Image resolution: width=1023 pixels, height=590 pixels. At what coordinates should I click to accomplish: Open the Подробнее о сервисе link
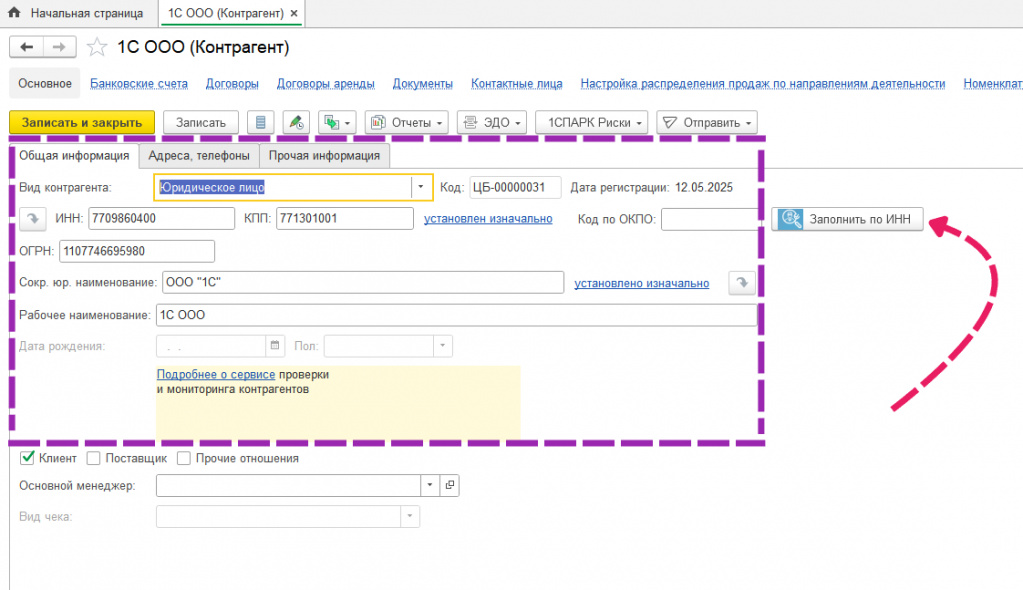[x=216, y=375]
